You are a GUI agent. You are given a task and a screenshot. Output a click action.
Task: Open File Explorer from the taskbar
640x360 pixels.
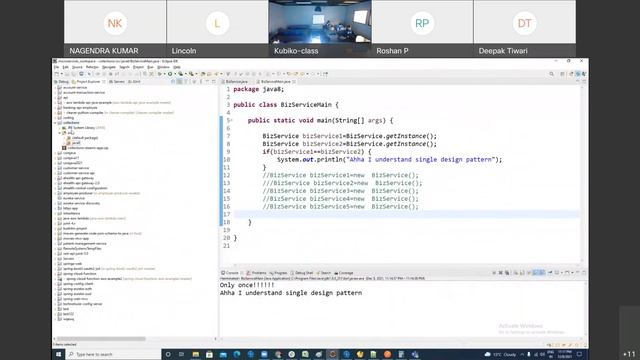coord(196,354)
